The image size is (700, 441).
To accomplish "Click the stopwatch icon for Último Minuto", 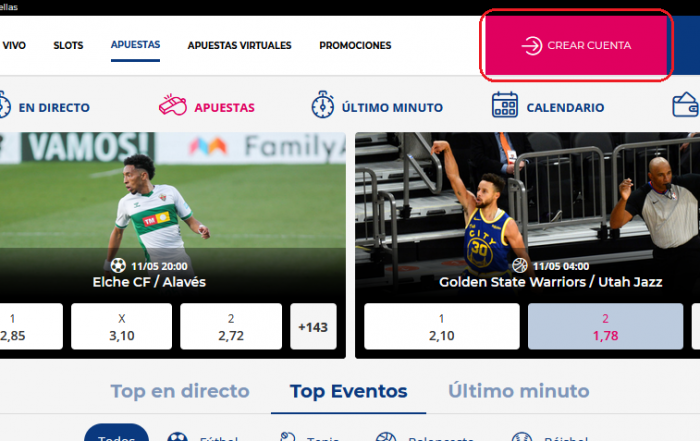I will [x=323, y=105].
